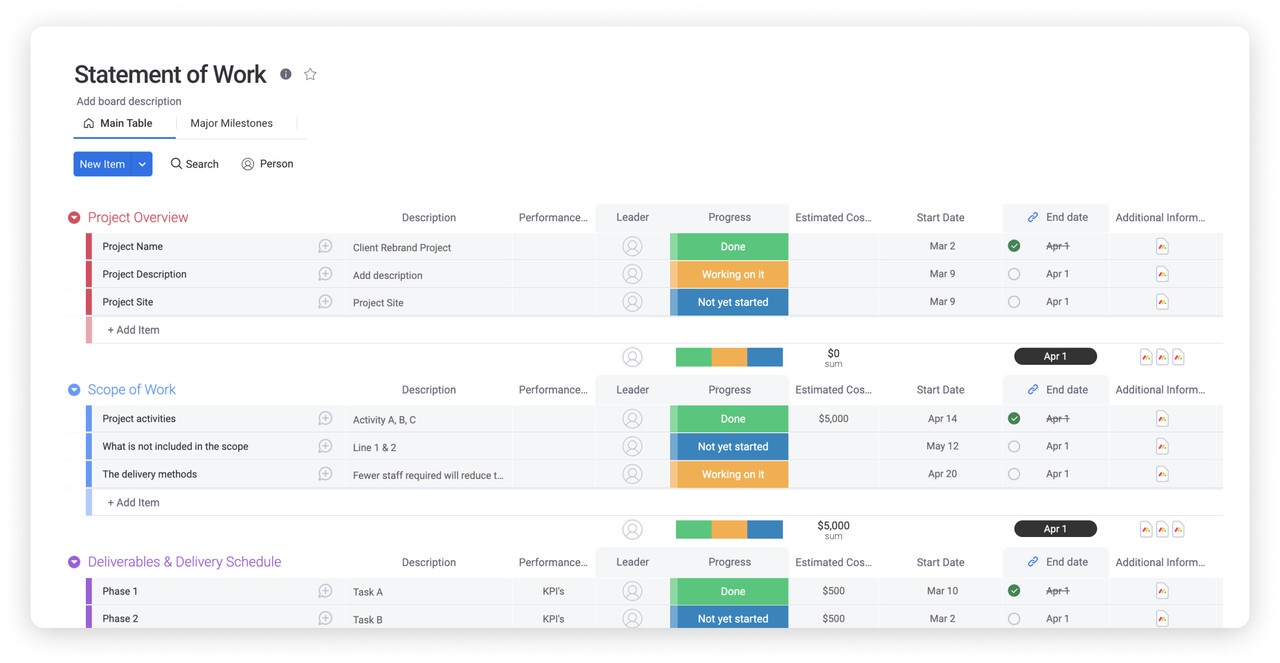Click the link icon in End date header
The height and width of the screenshot is (663, 1280).
(x=1033, y=217)
